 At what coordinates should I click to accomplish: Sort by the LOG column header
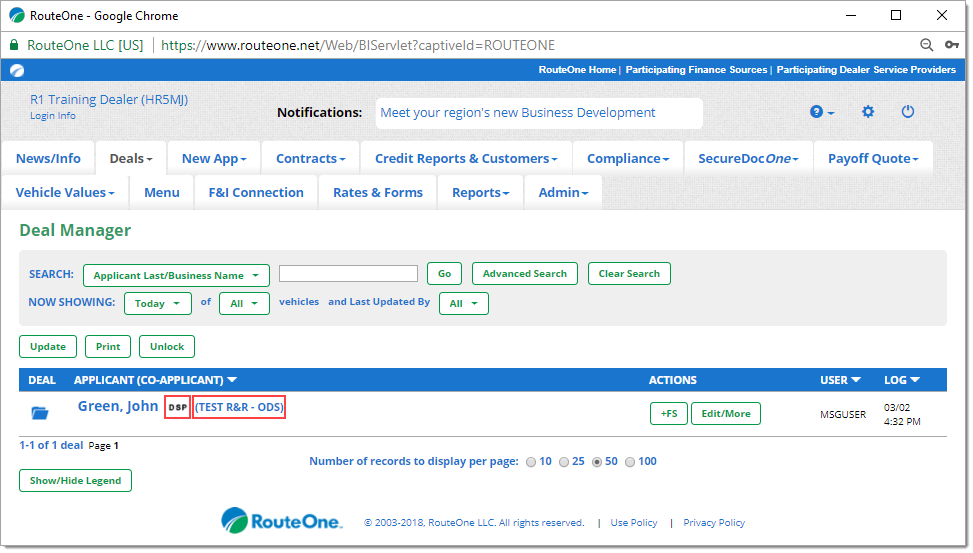click(x=902, y=380)
